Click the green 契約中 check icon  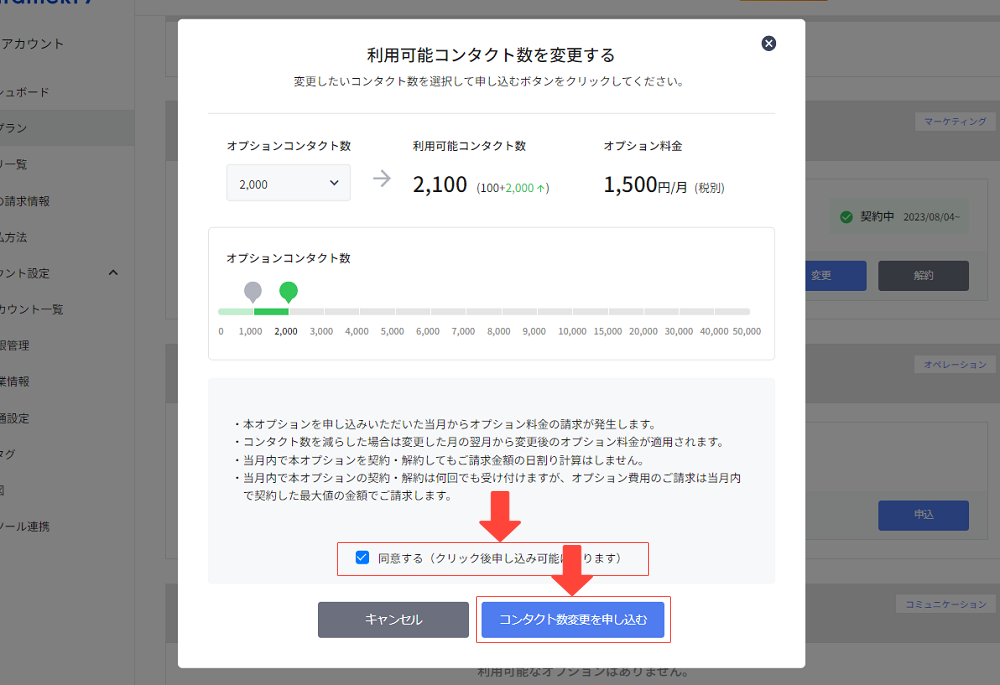coord(846,217)
